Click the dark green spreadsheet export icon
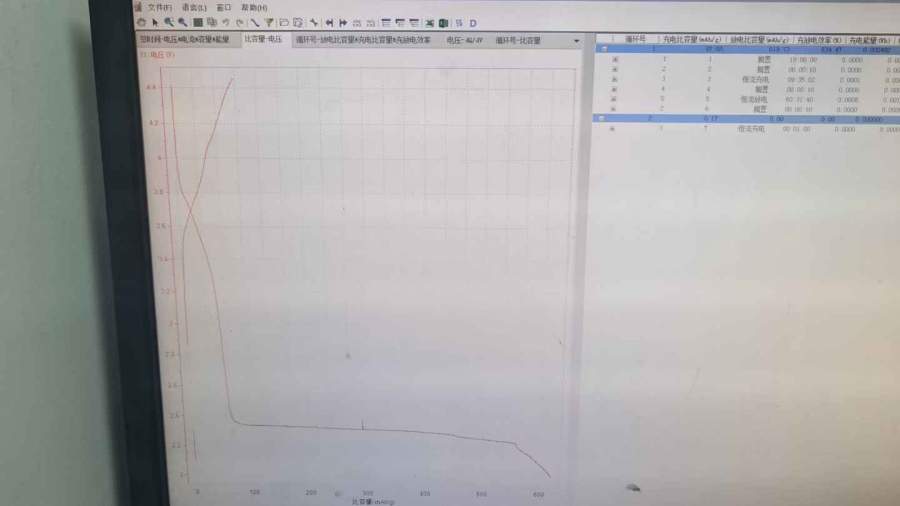900x506 pixels. point(443,23)
